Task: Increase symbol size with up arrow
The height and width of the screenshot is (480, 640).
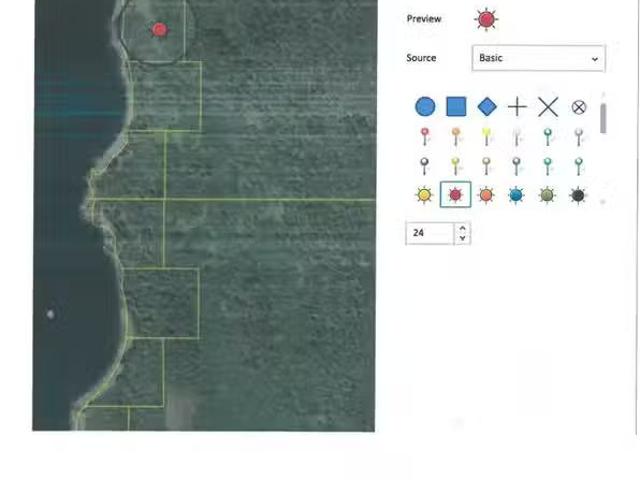Action: (x=462, y=228)
